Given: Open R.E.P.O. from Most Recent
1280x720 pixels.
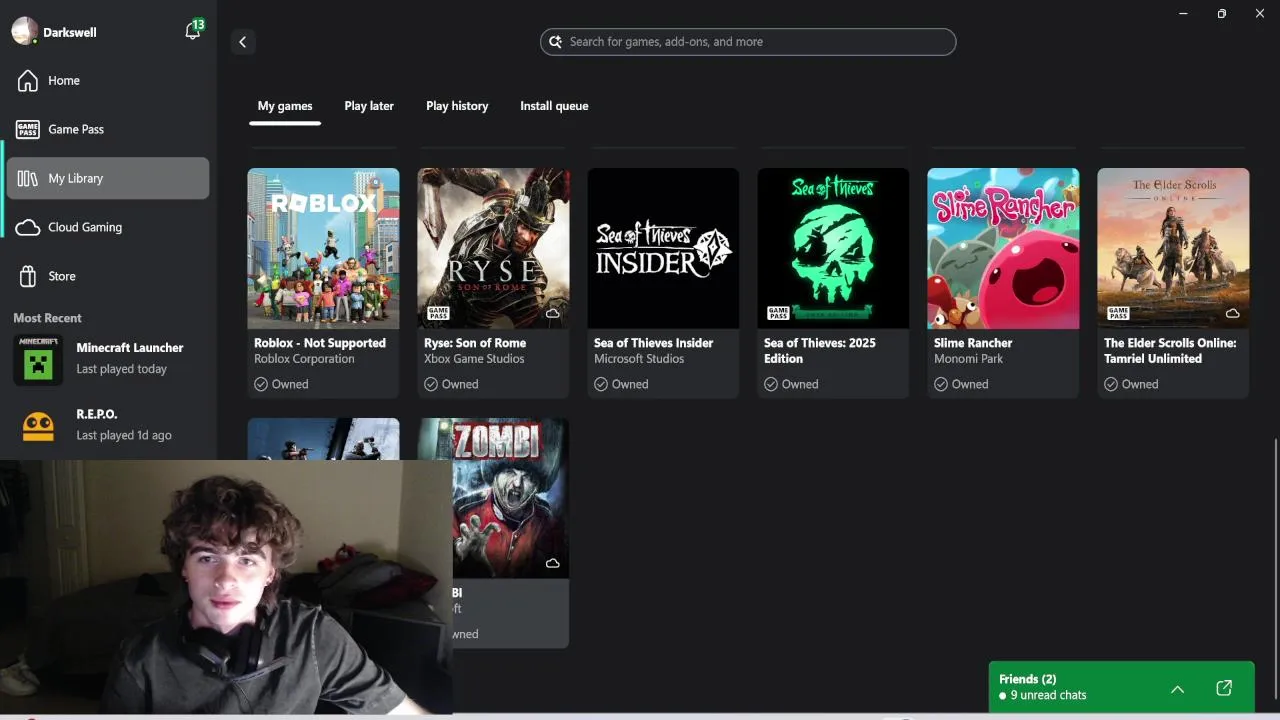Looking at the screenshot, I should pos(108,425).
